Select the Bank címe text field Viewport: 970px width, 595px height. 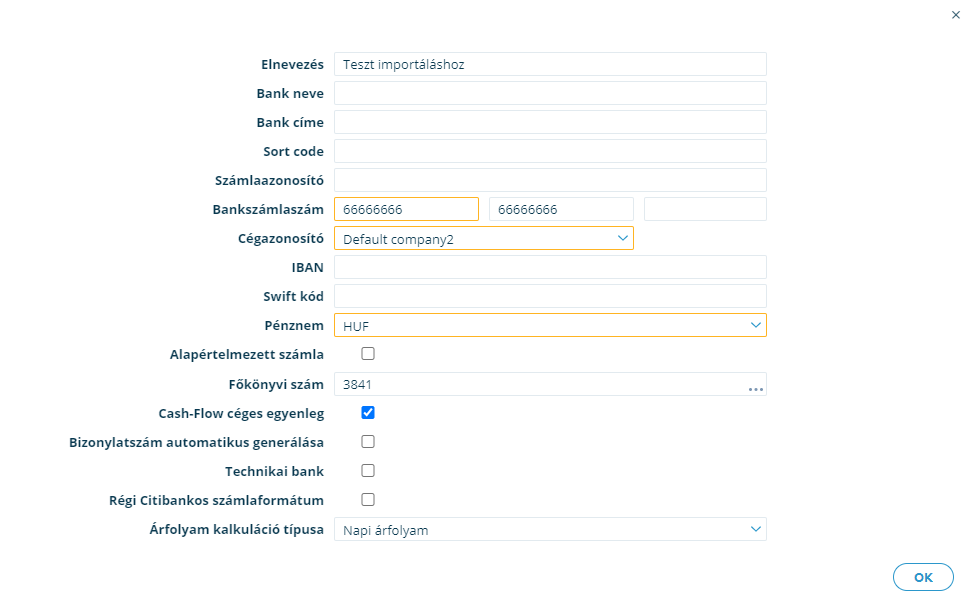coord(550,122)
